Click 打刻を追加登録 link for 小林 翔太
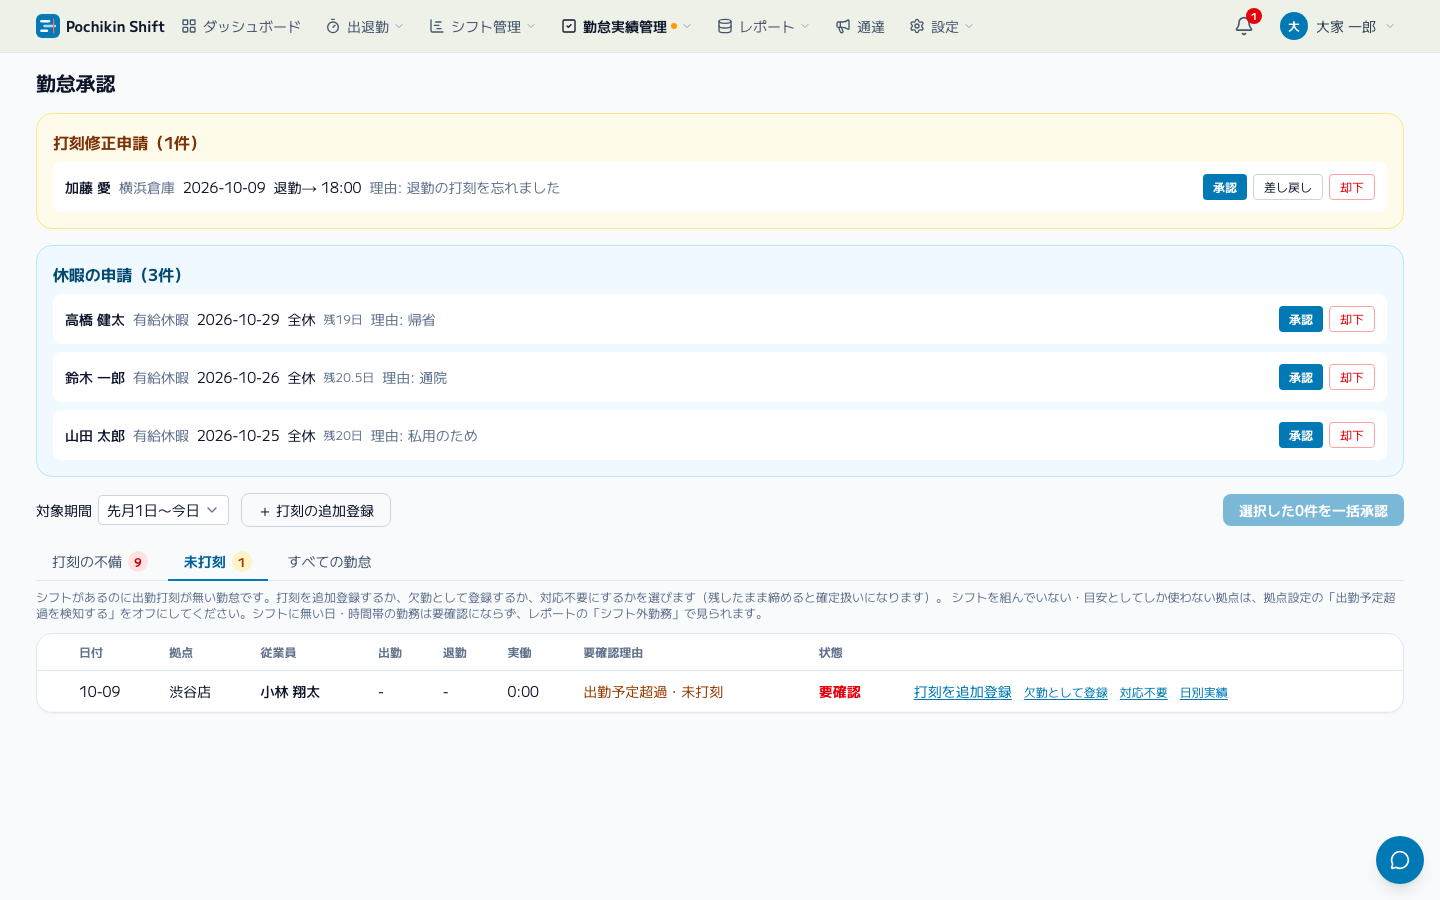 (x=963, y=692)
